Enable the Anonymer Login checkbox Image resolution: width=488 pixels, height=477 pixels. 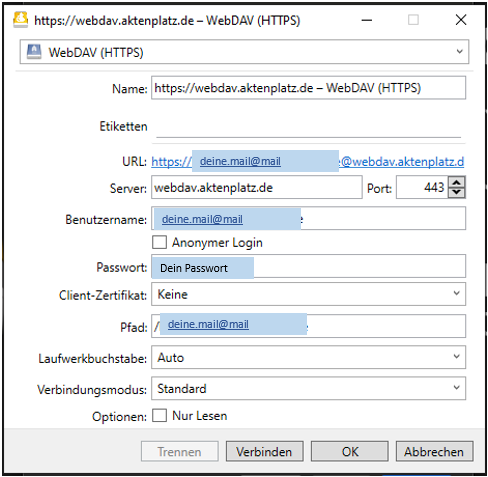click(x=159, y=242)
